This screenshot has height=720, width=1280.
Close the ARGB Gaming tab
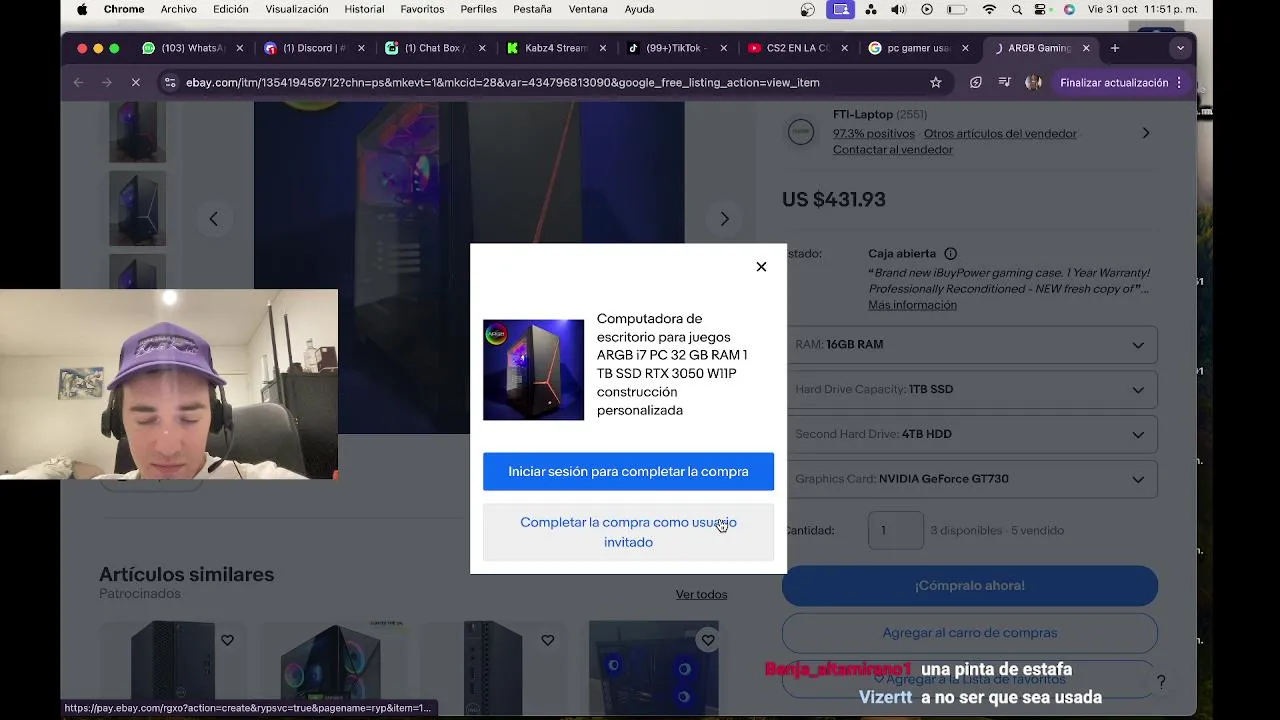coord(1086,48)
